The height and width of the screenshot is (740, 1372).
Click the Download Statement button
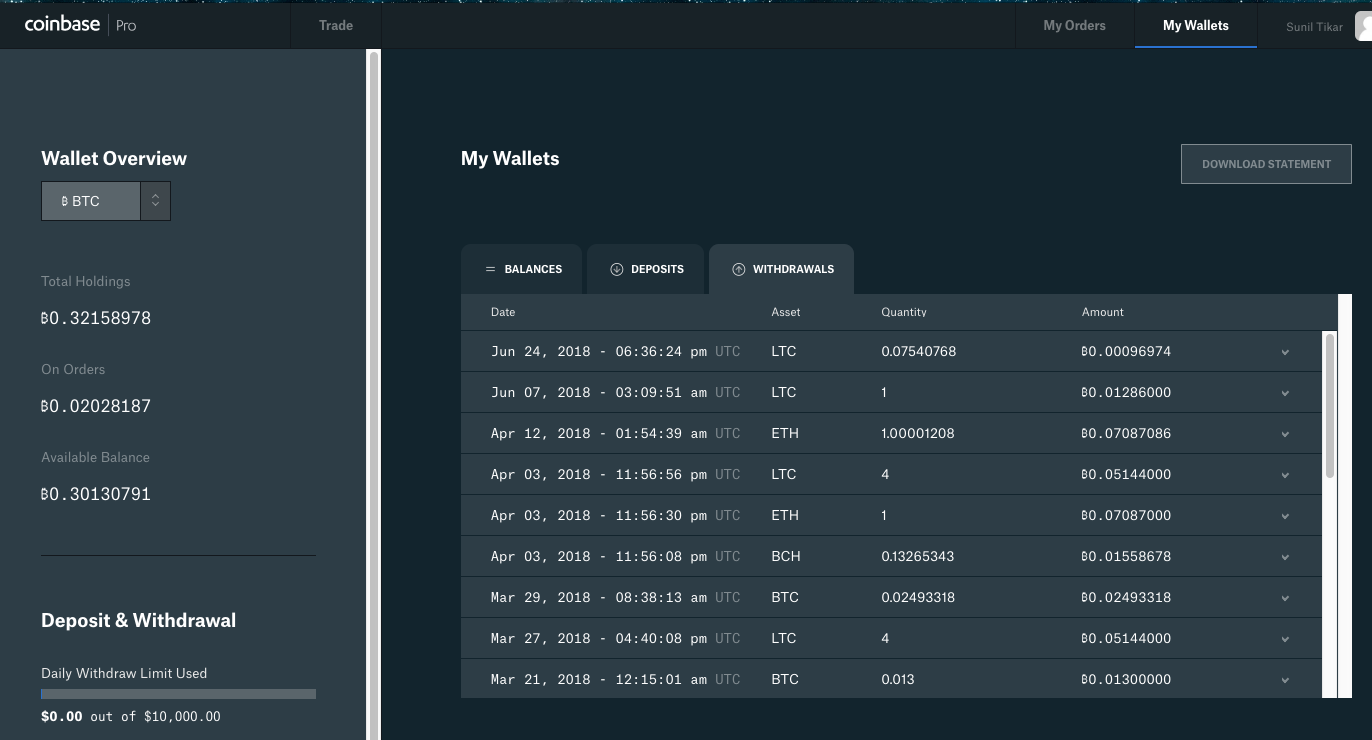click(1266, 164)
